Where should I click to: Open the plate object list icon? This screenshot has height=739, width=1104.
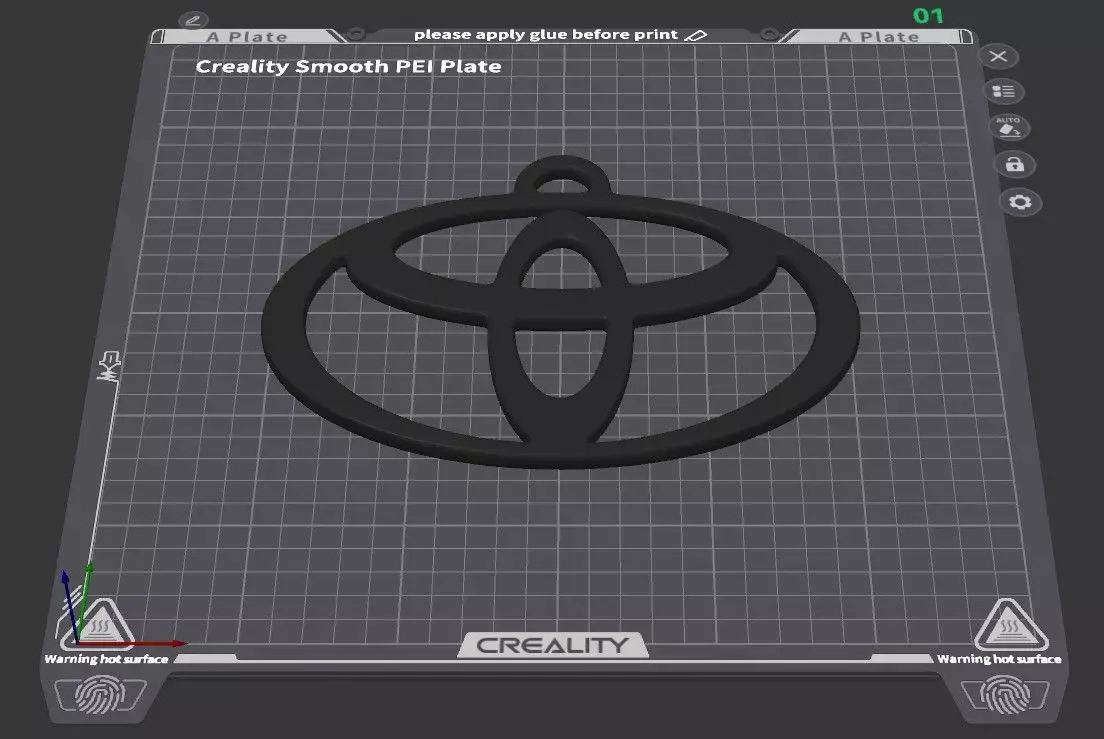click(1003, 91)
